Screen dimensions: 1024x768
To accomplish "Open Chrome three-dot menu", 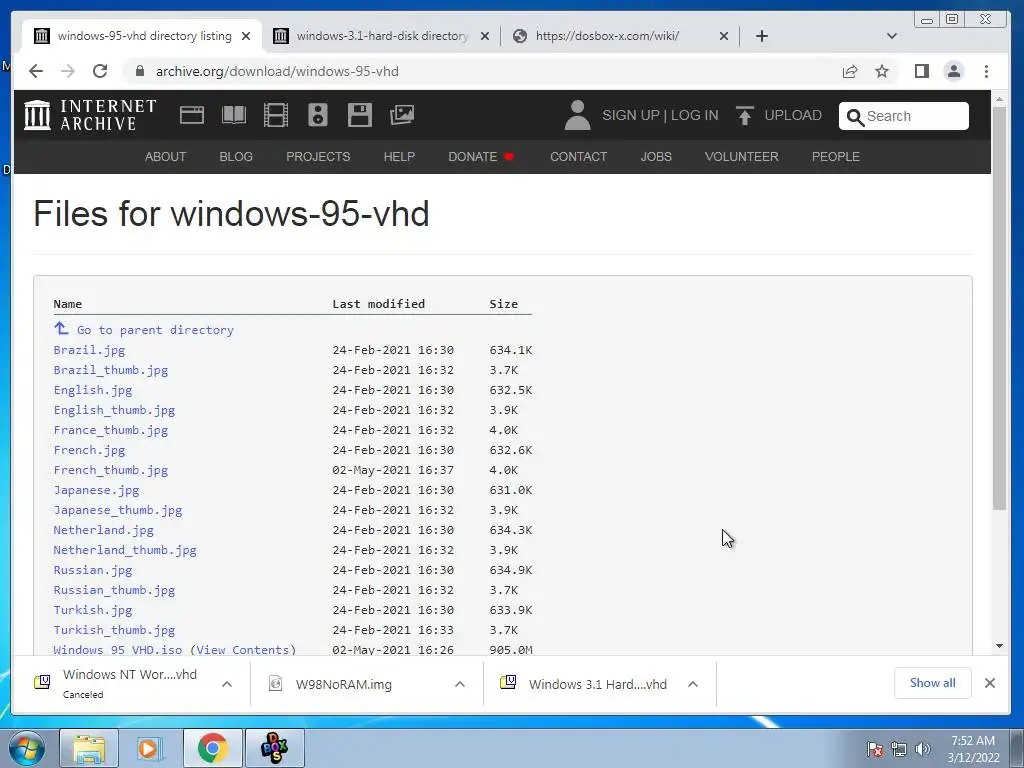I will (986, 71).
